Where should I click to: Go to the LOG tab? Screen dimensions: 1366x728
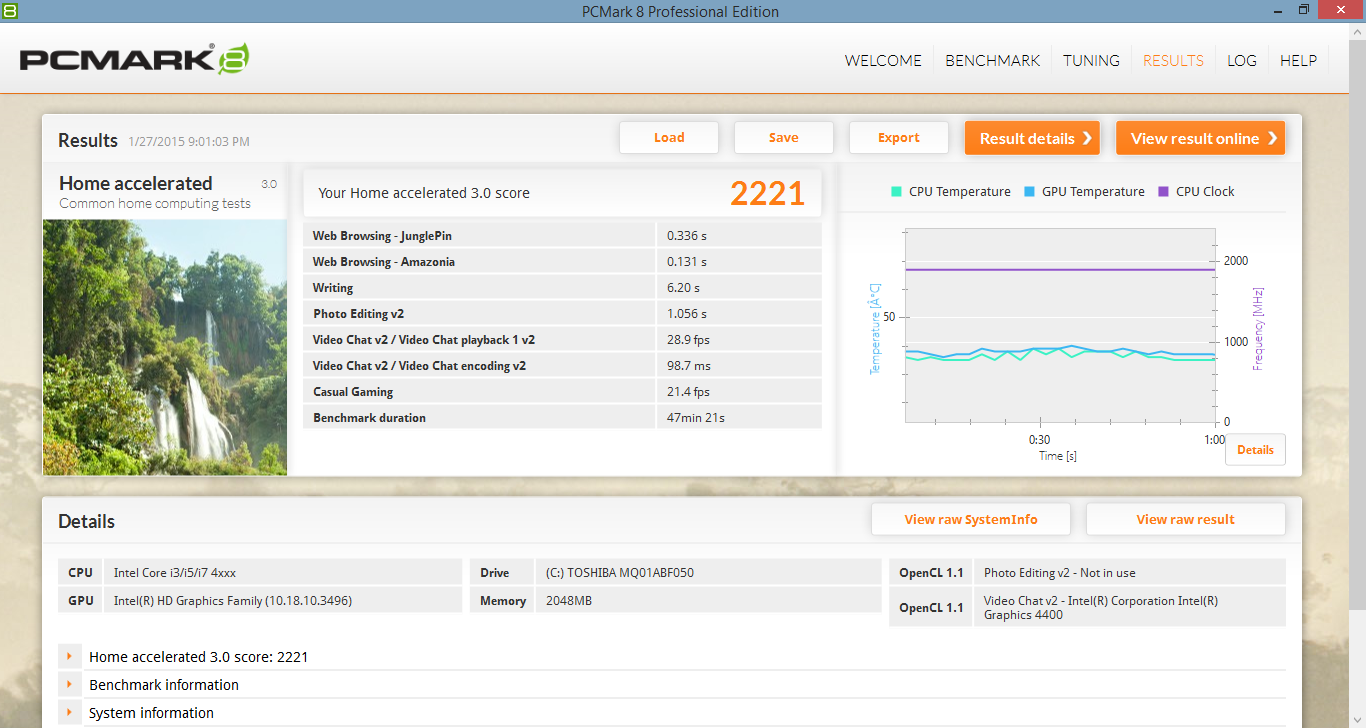click(x=1242, y=60)
